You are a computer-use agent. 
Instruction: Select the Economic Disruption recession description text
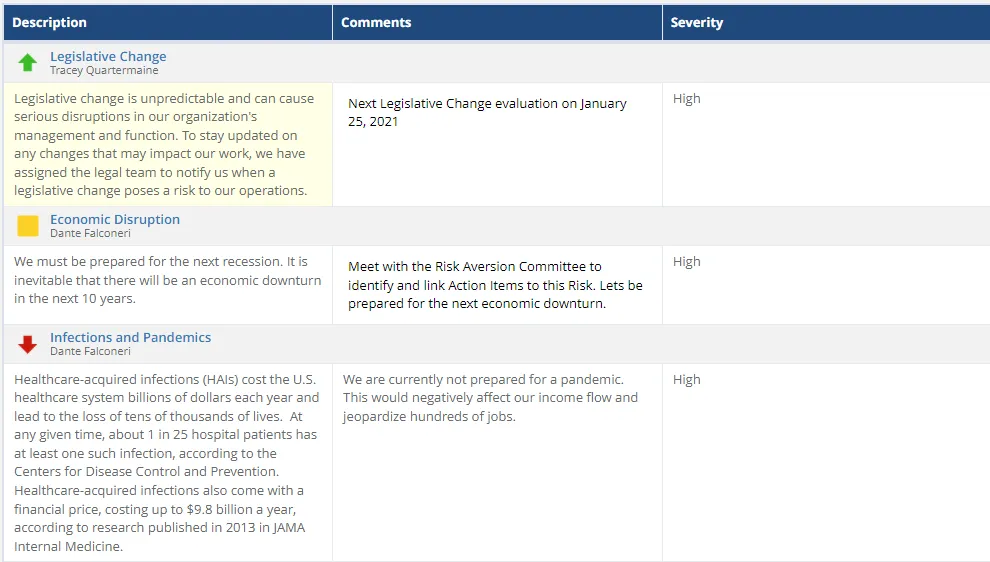pyautogui.click(x=167, y=280)
